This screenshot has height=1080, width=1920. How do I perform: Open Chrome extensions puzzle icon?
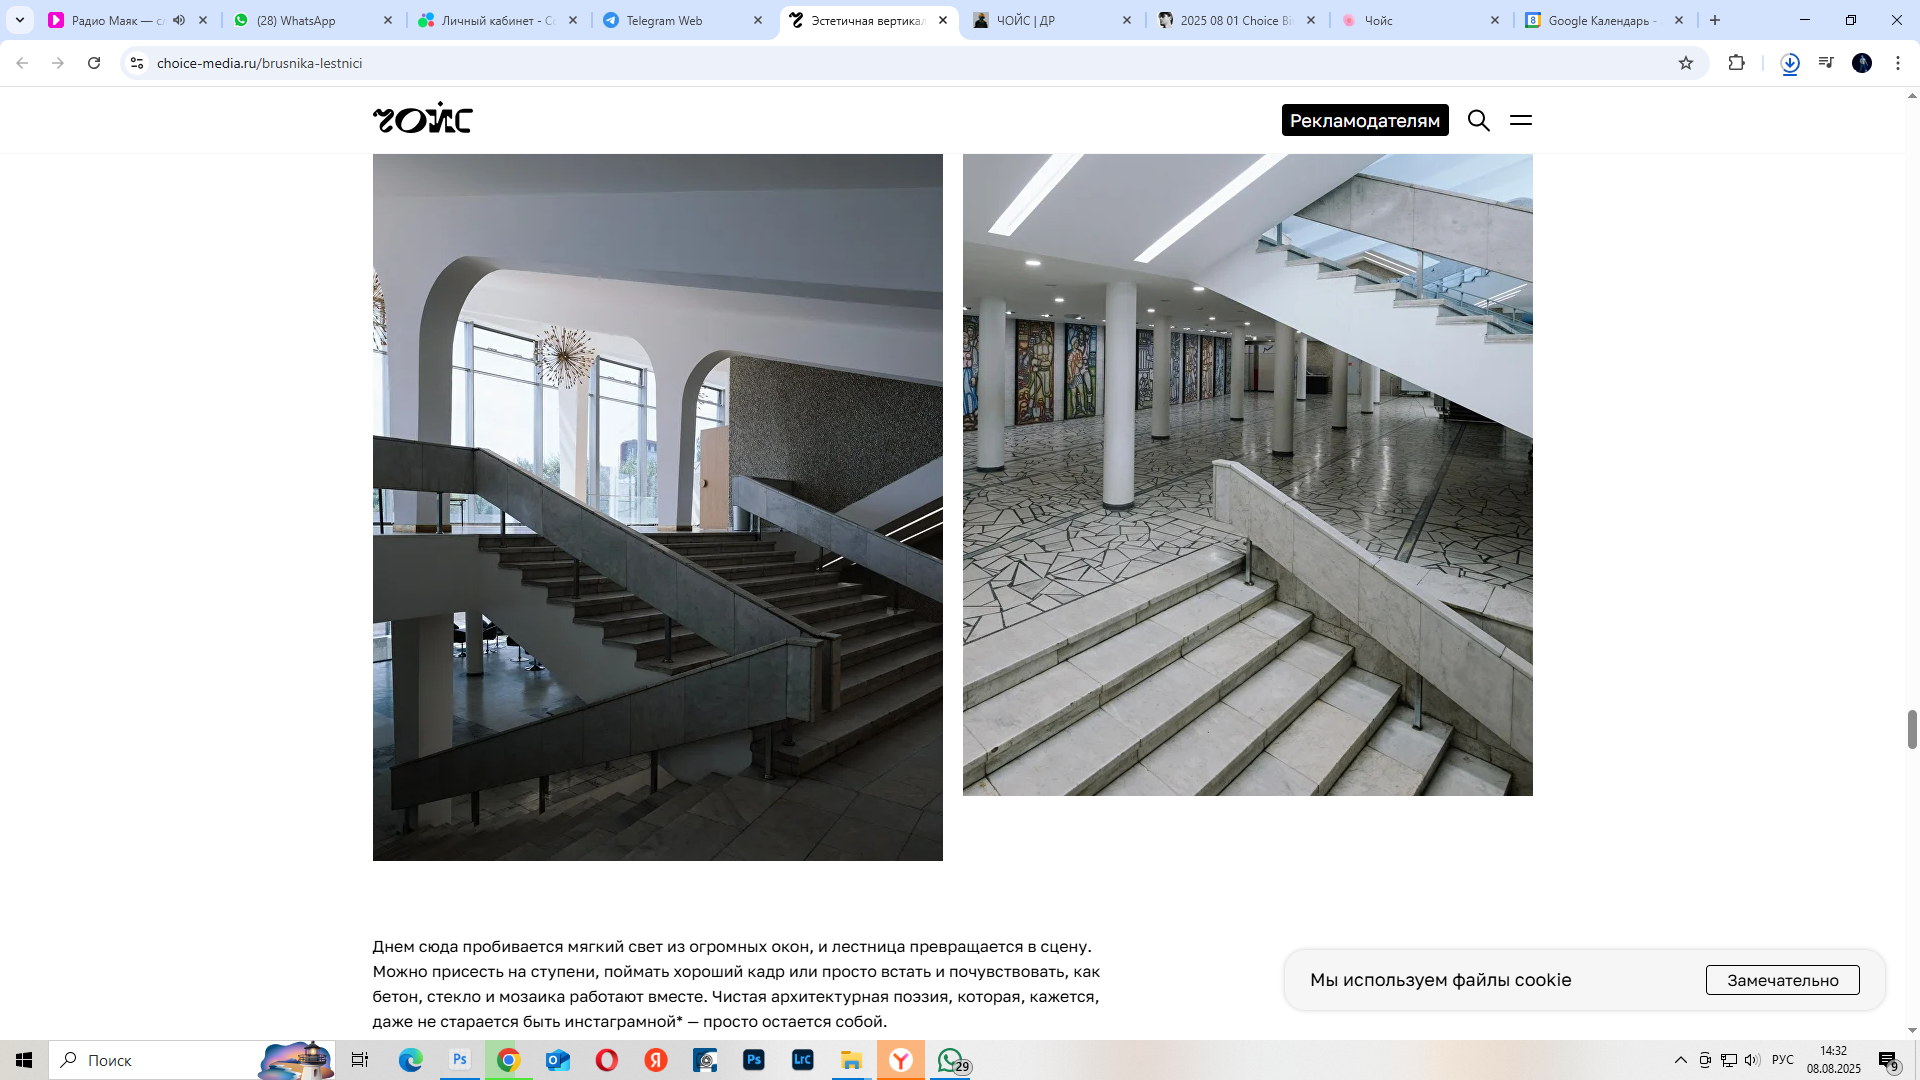(x=1736, y=63)
